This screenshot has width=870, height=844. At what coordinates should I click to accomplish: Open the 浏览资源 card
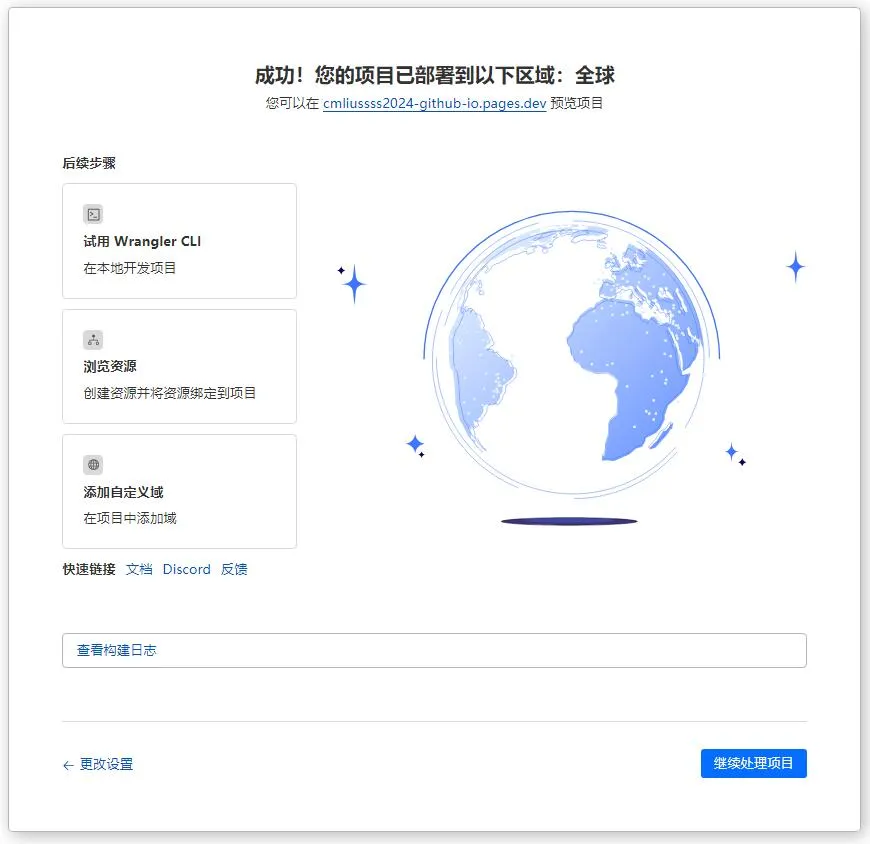point(179,366)
